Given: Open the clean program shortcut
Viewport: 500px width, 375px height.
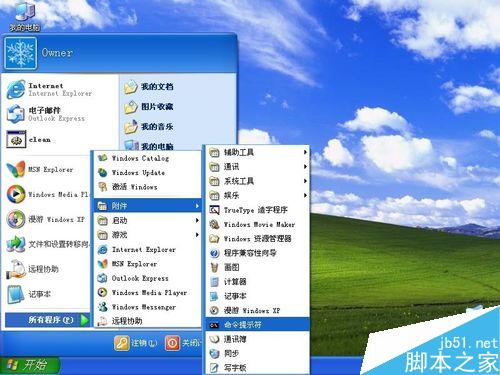Looking at the screenshot, I should click(30, 140).
